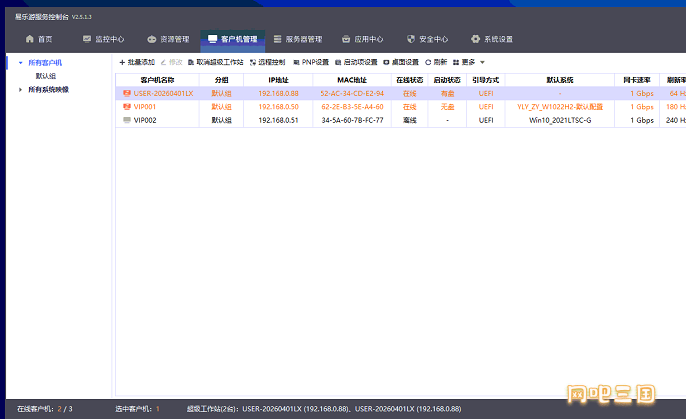This screenshot has width=686, height=419.
Task: Select 默认组 in the sidebar tree
Action: tap(46, 76)
